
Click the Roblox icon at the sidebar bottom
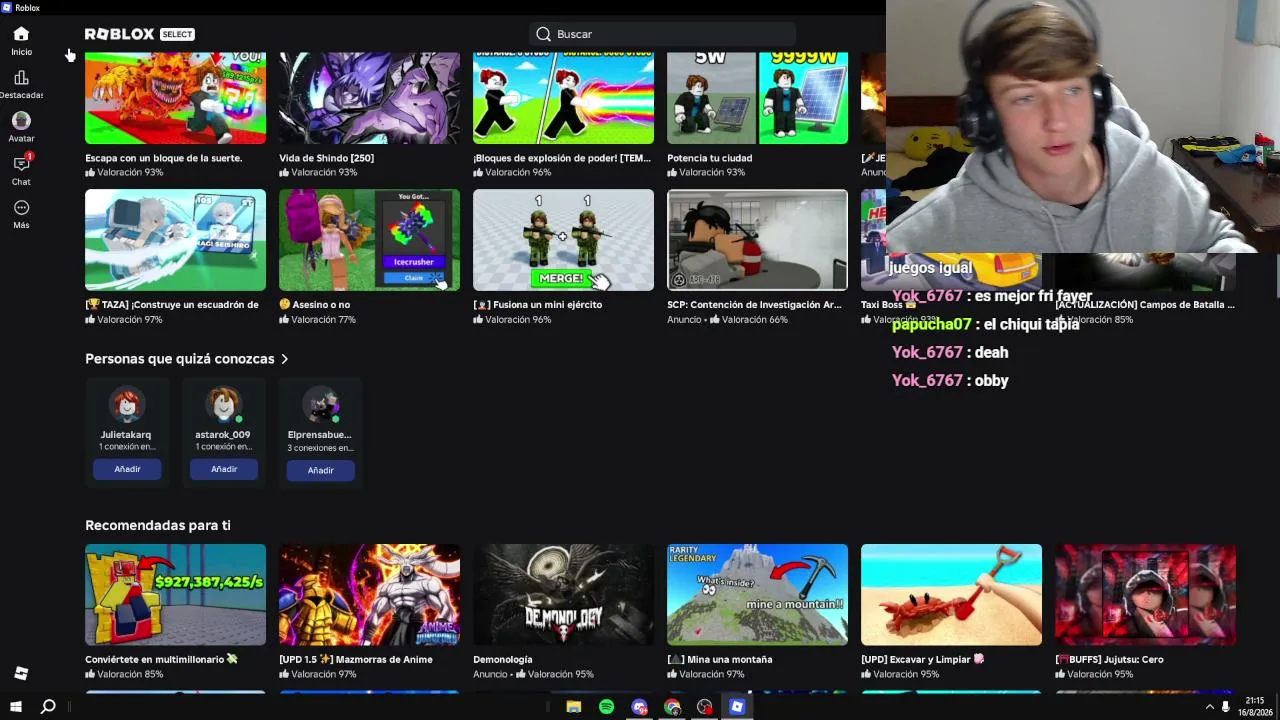pos(21,673)
